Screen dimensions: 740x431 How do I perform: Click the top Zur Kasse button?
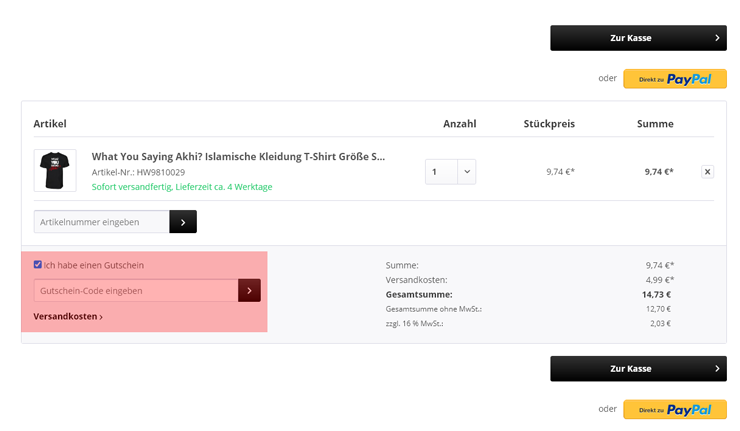[x=638, y=38]
